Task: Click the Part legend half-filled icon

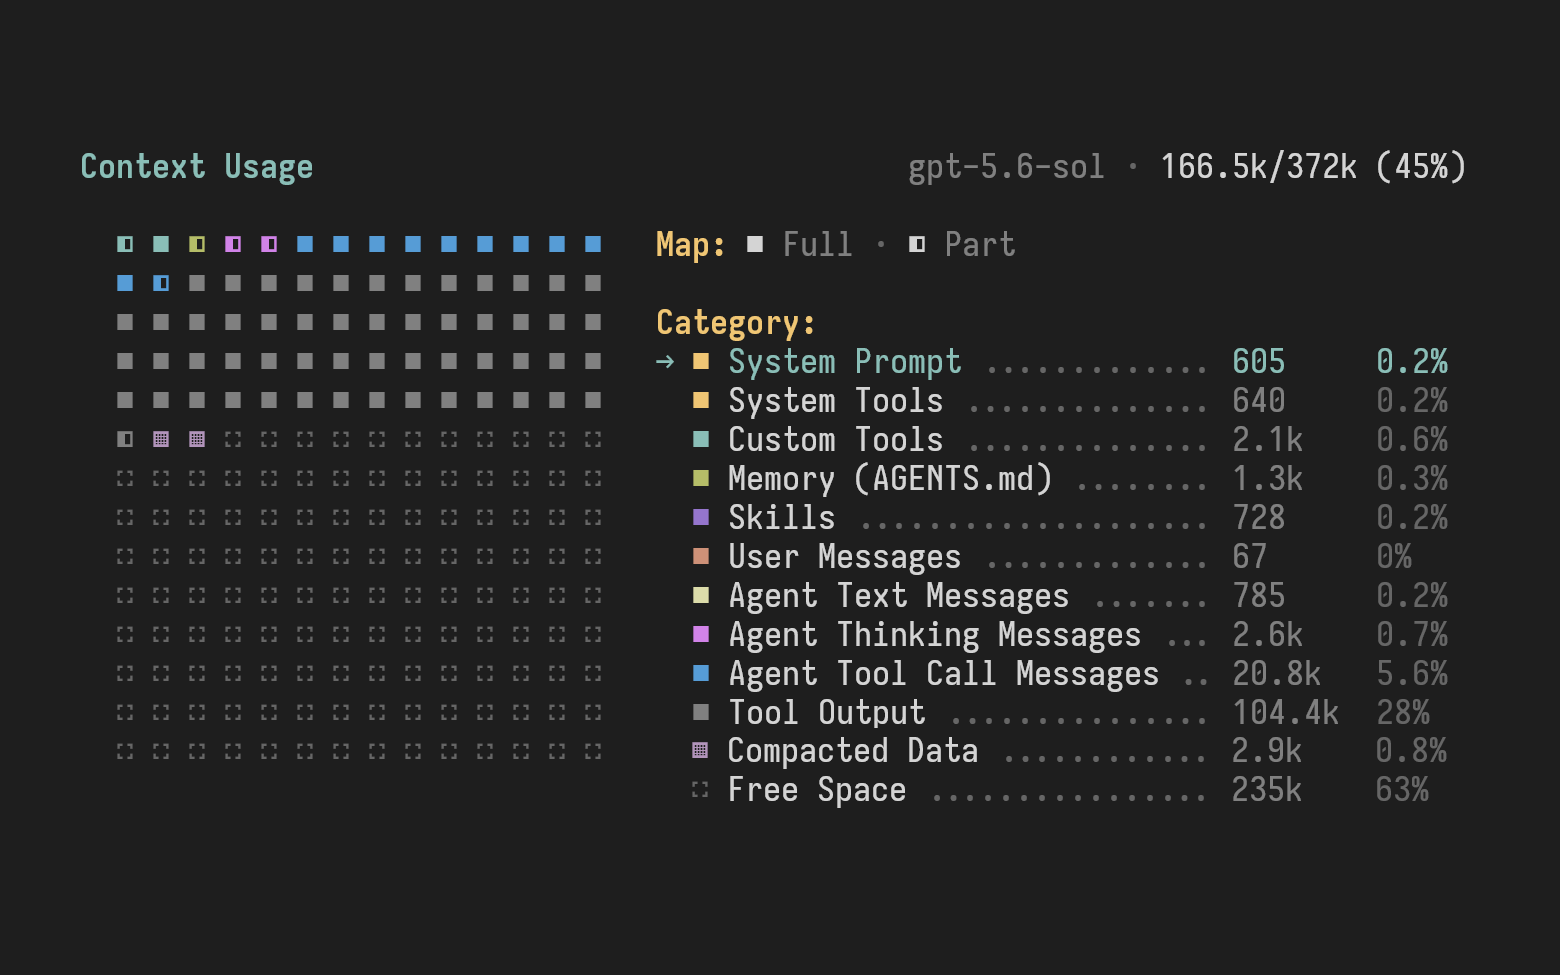Action: pyautogui.click(x=917, y=244)
